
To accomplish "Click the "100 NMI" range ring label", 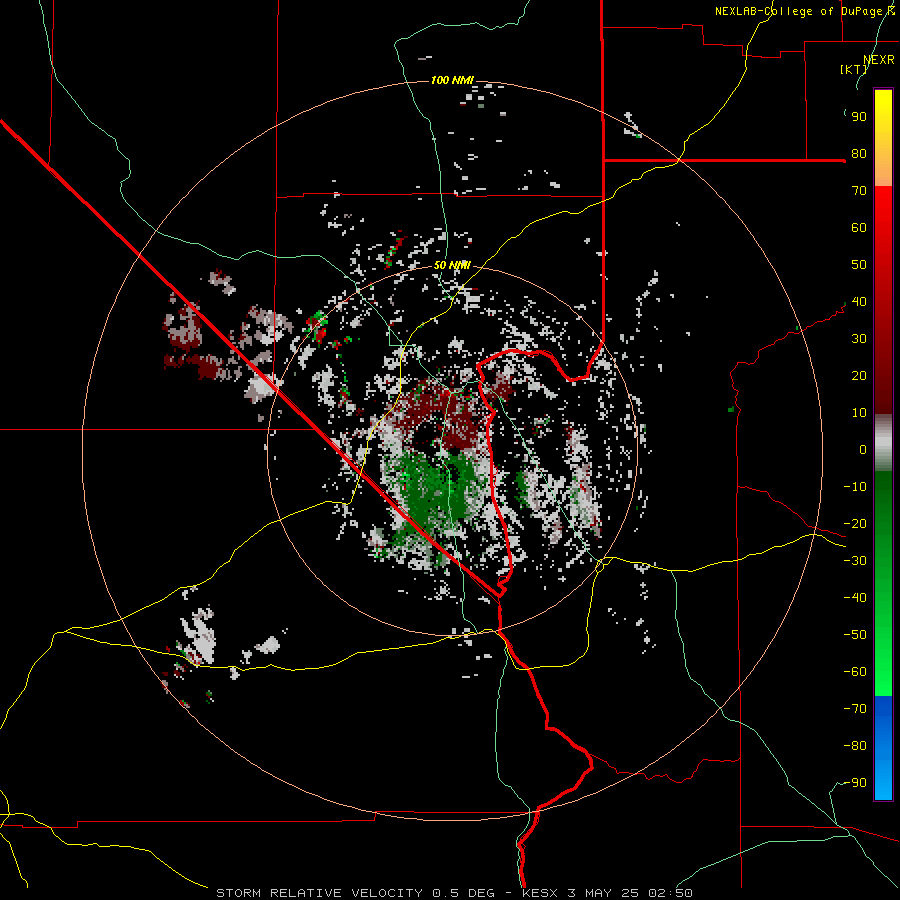I will point(452,80).
